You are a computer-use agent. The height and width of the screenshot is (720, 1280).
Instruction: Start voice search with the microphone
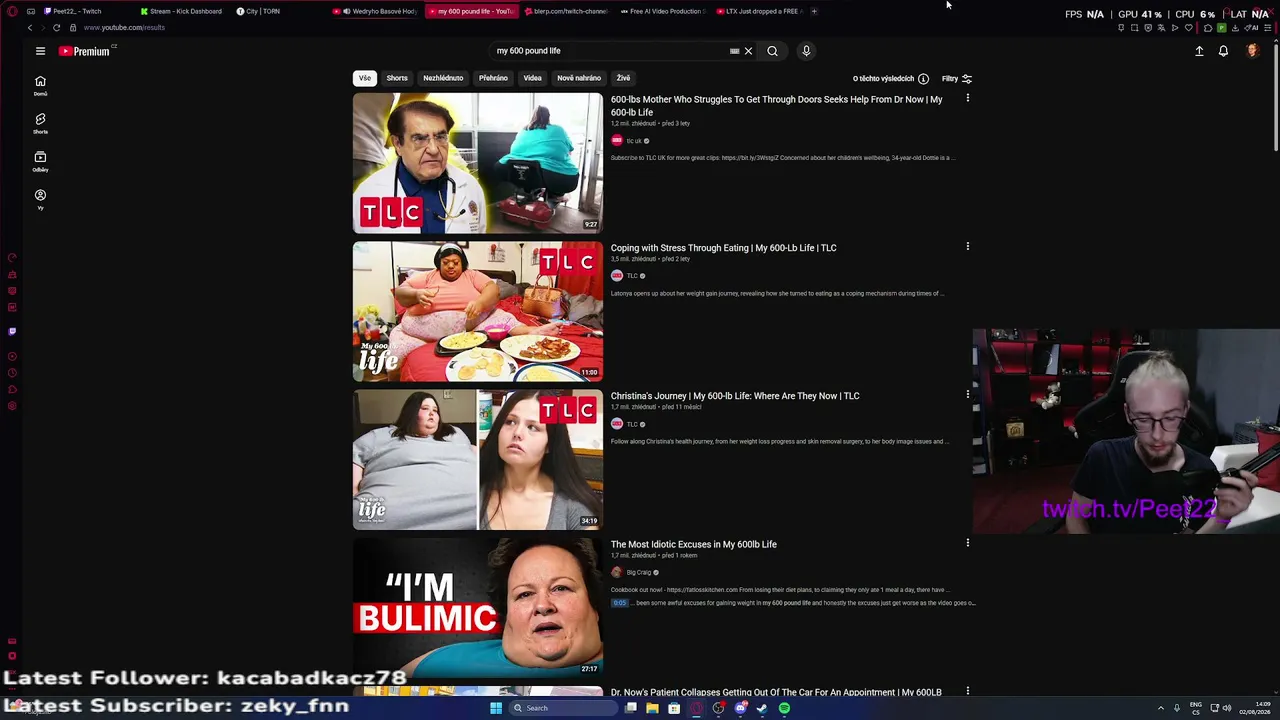point(806,51)
